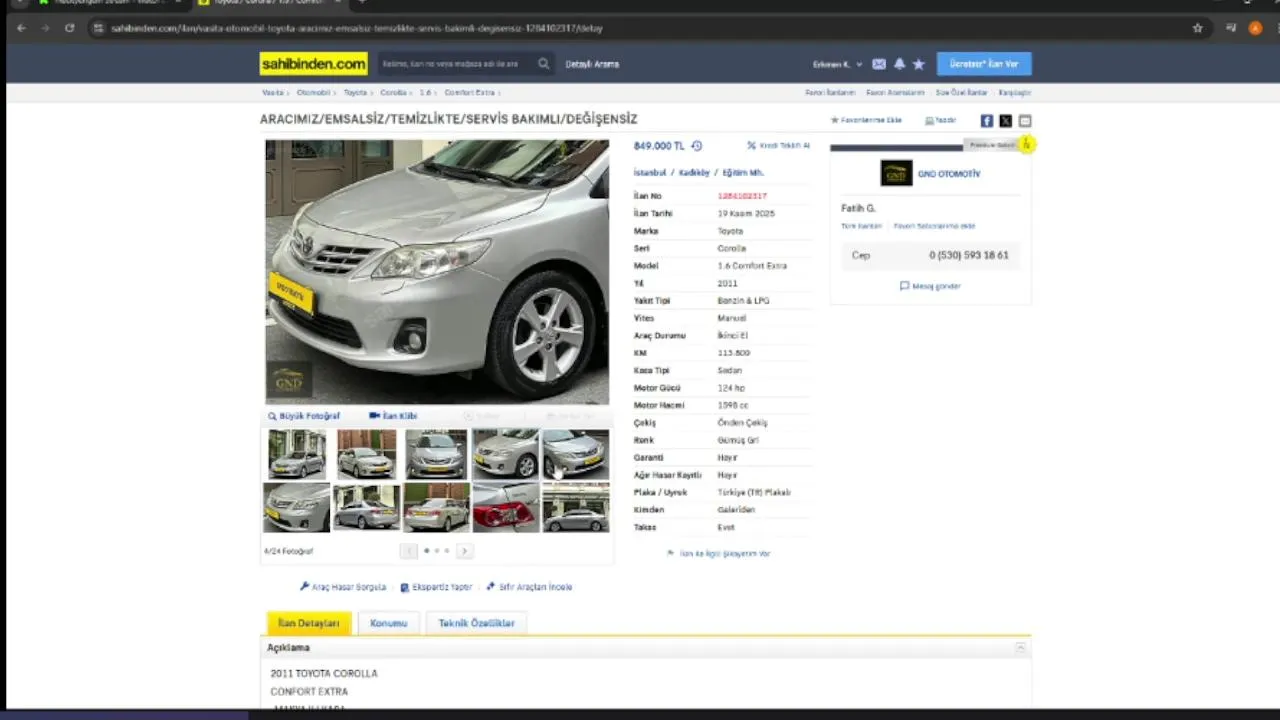Click Eğitim Mh. location link
The image size is (1280, 720).
tap(742, 173)
